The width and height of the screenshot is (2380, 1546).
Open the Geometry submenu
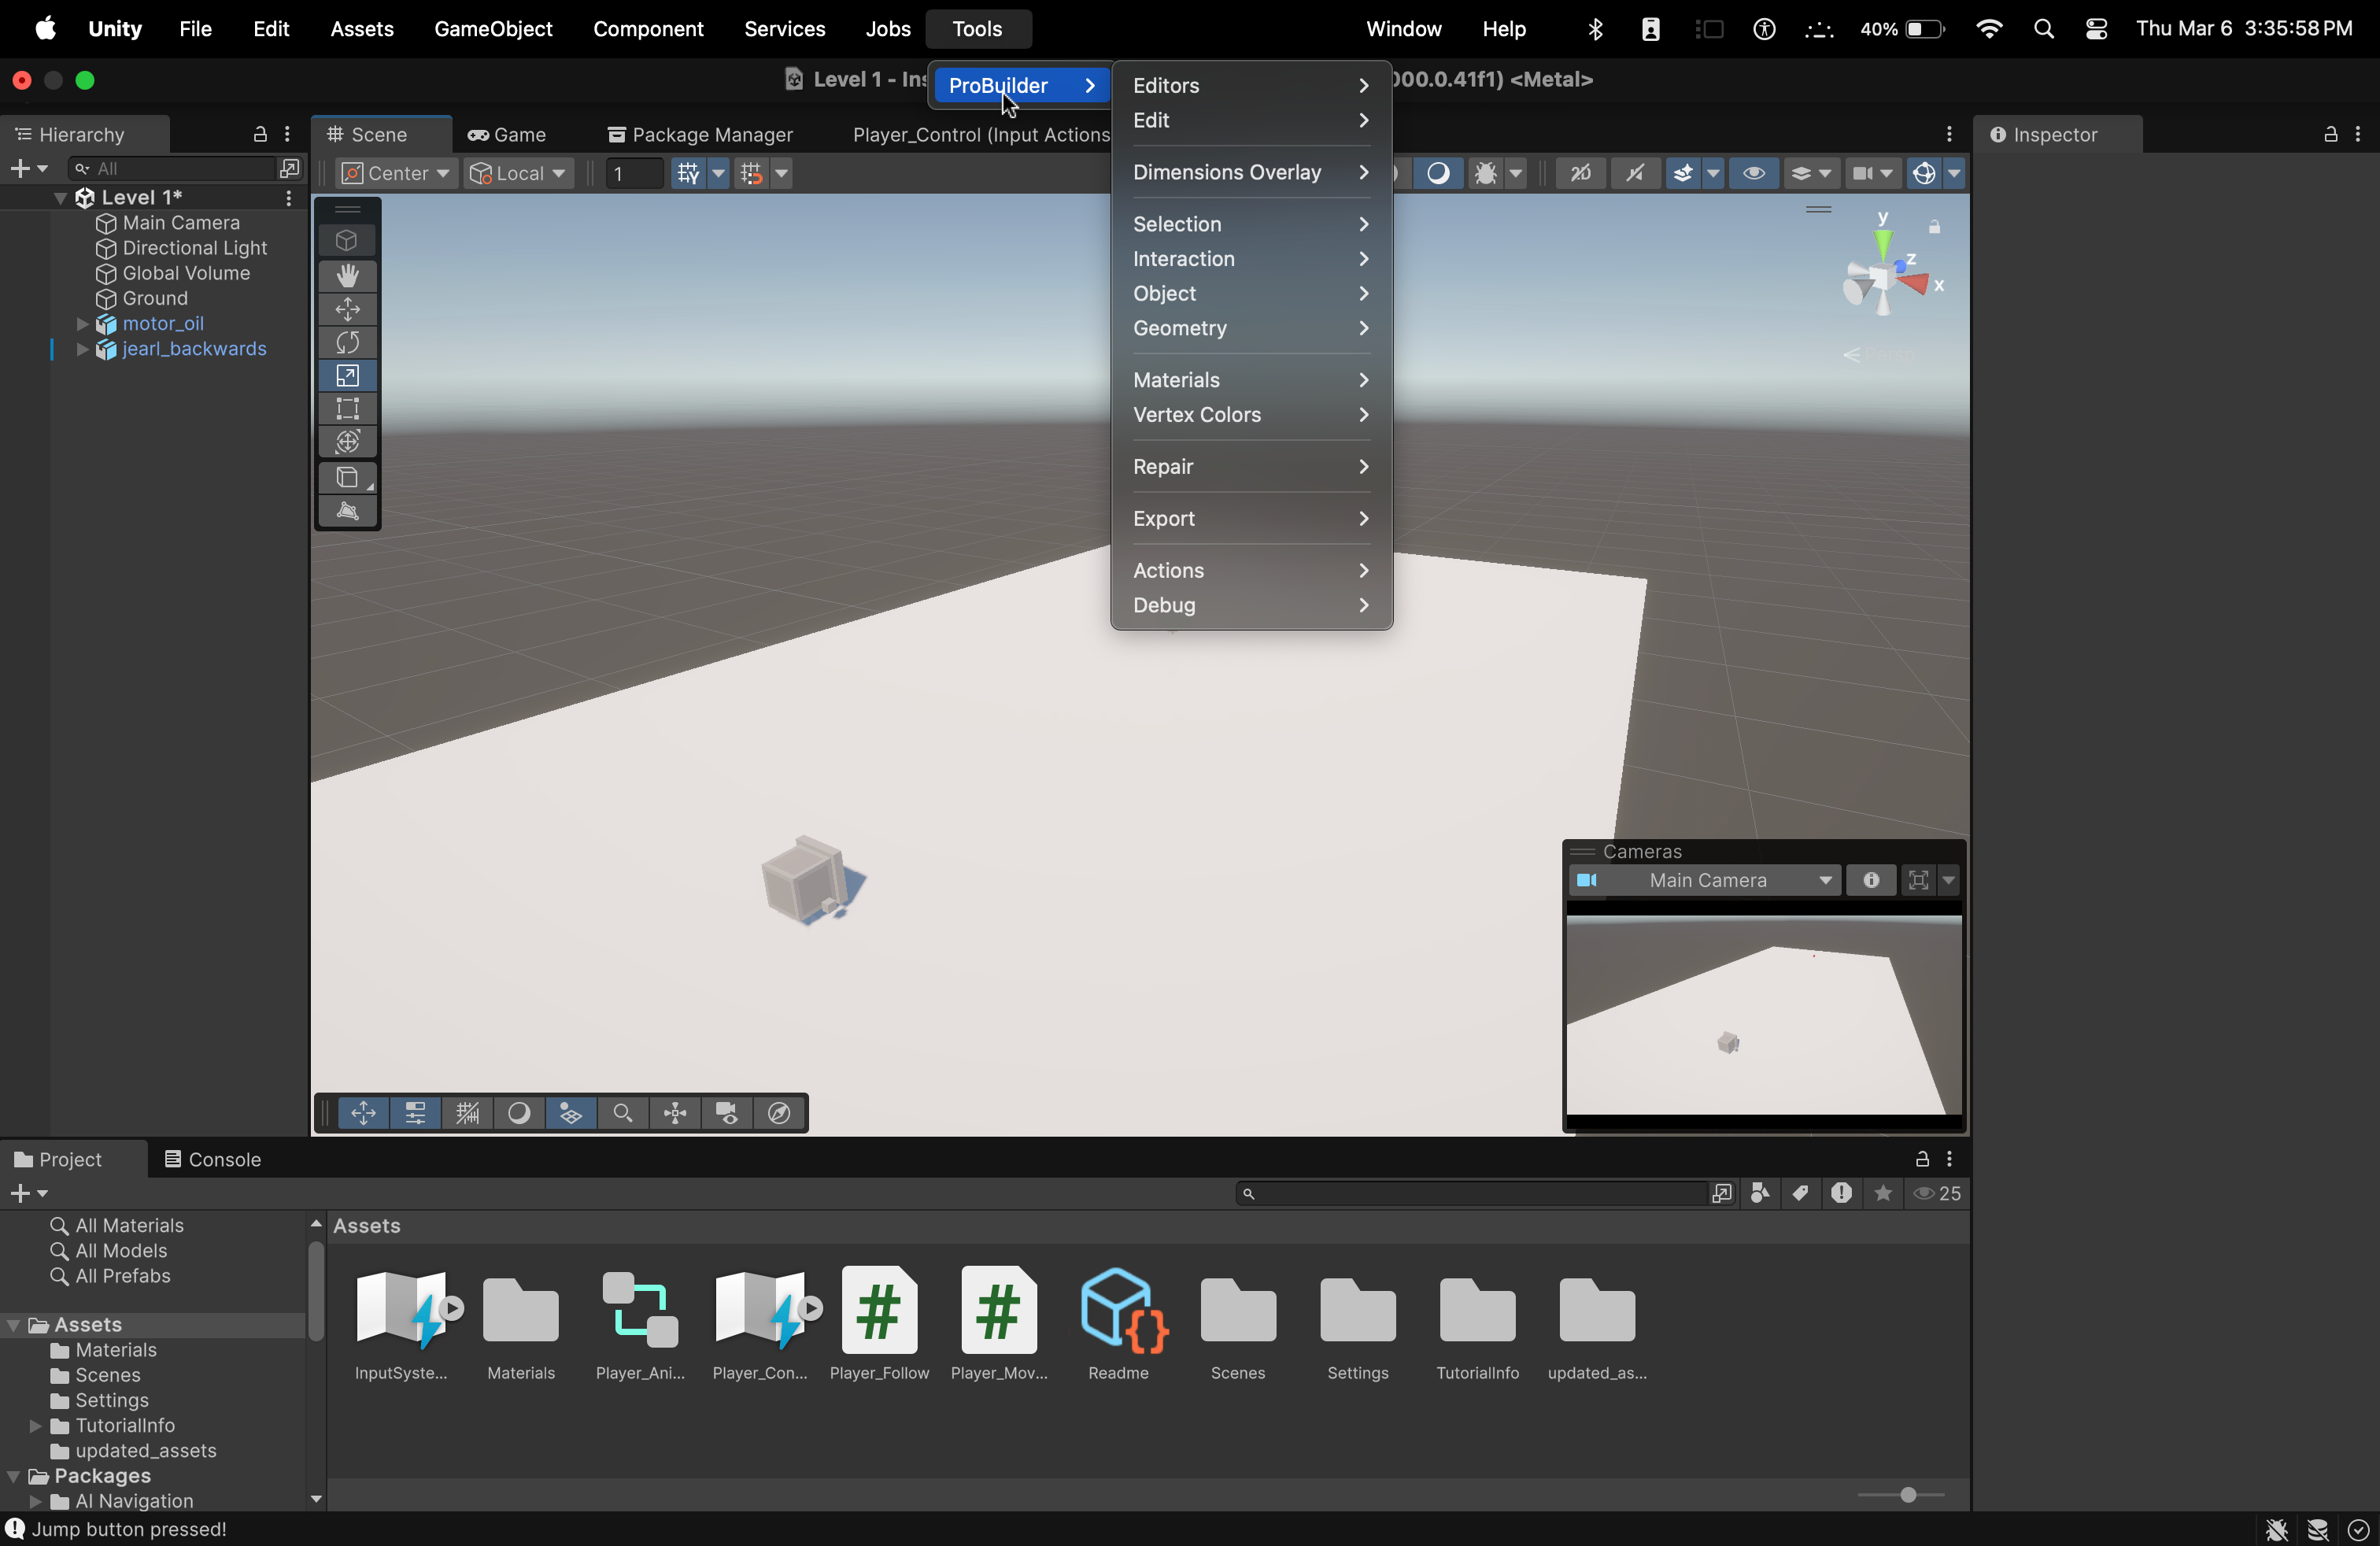pyautogui.click(x=1251, y=329)
